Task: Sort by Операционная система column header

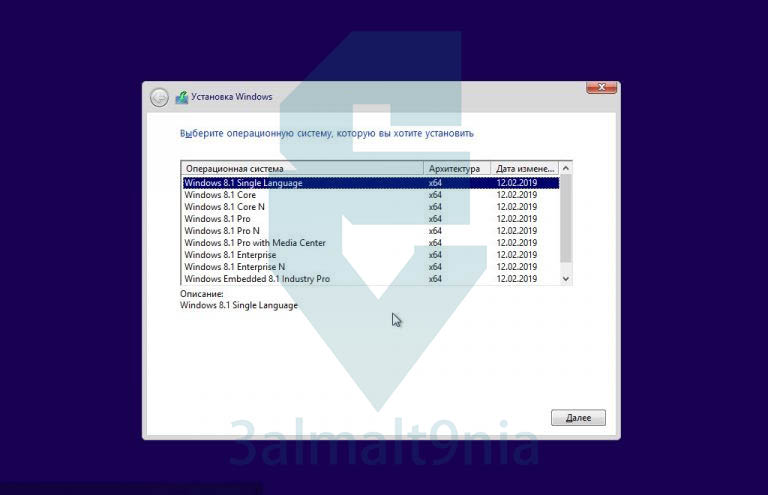Action: [302, 168]
